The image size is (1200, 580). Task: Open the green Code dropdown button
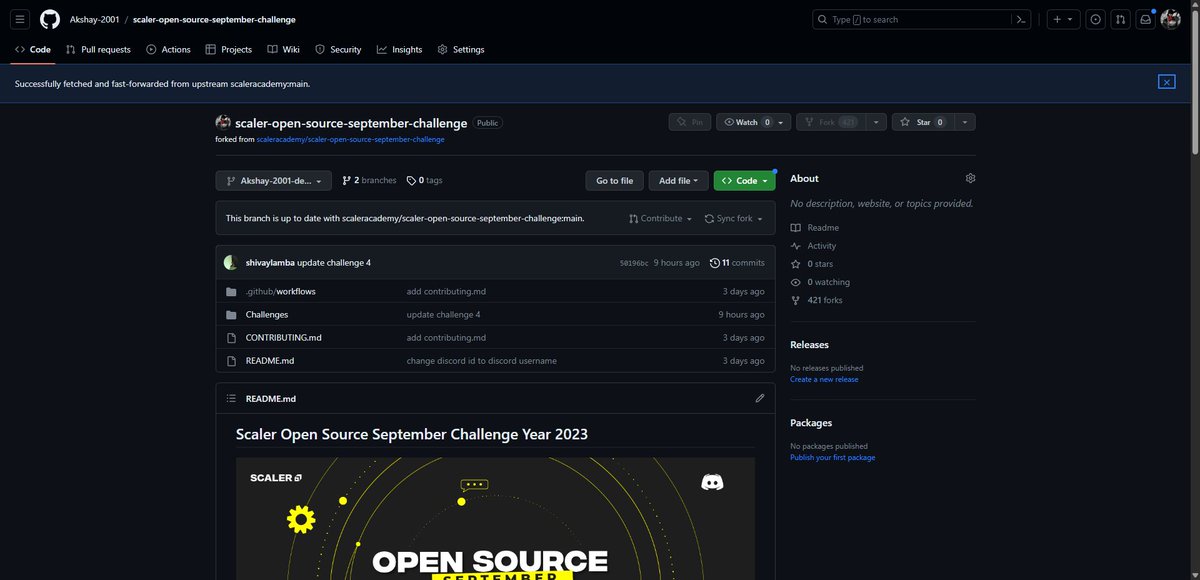click(x=746, y=180)
